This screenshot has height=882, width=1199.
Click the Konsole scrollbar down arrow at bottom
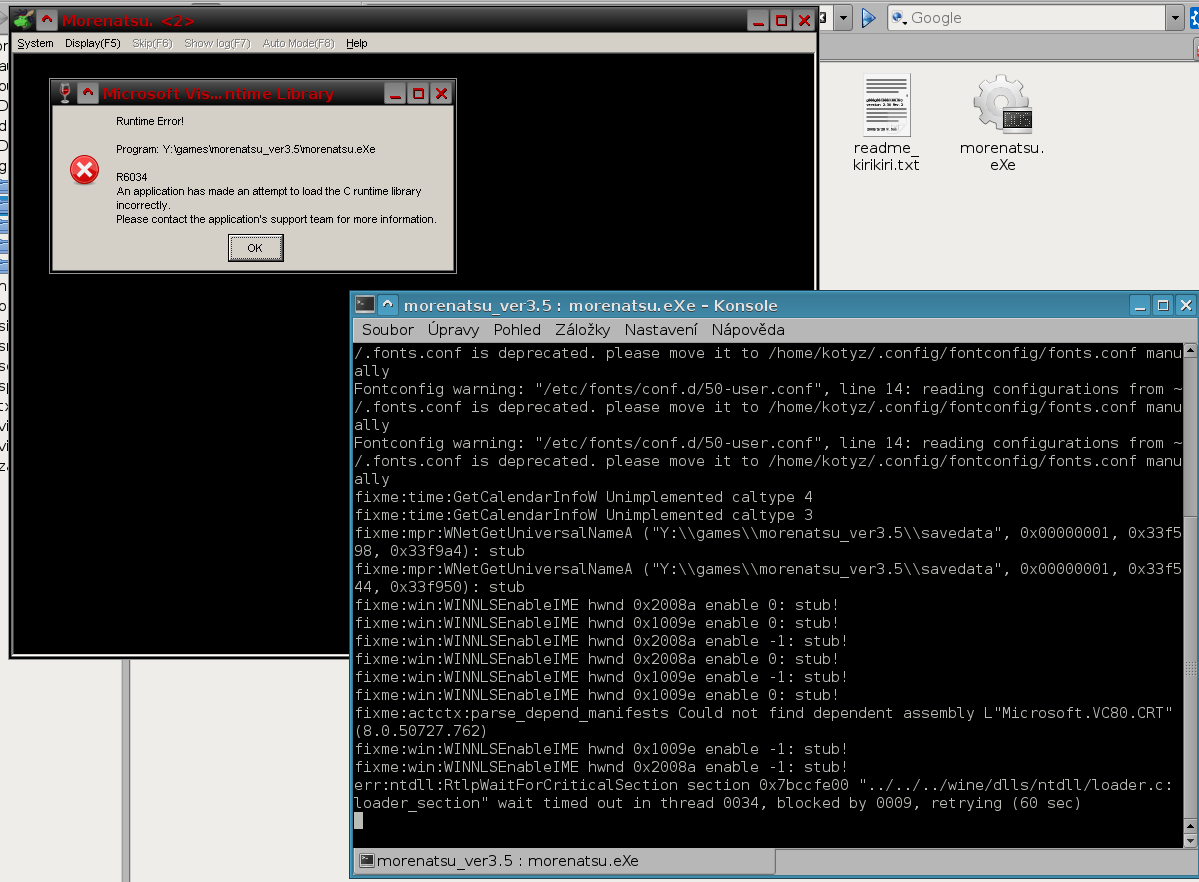[x=1190, y=841]
